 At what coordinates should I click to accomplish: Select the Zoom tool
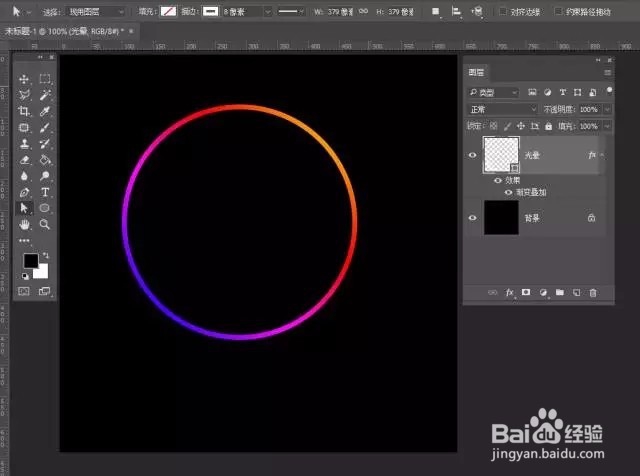coord(45,224)
